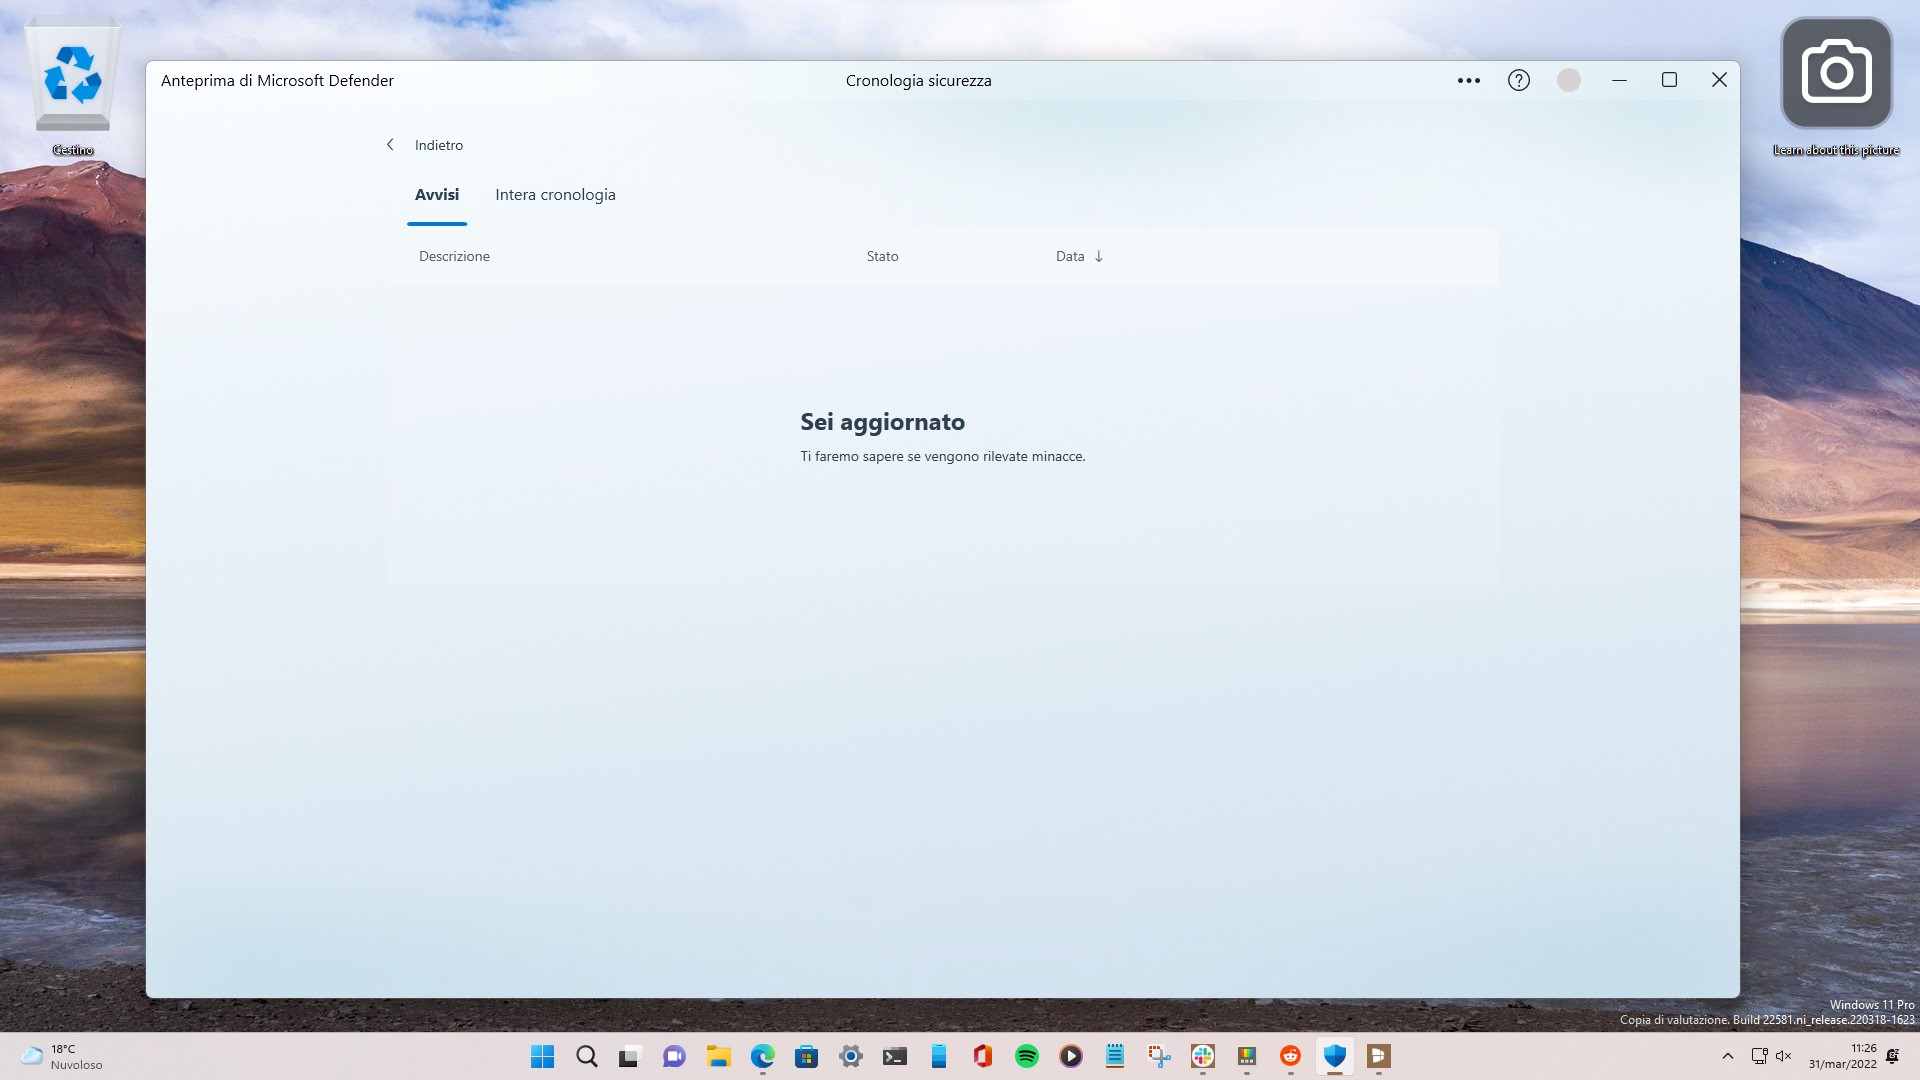Open the Cestino recycle bin
The image size is (1920, 1080).
pyautogui.click(x=72, y=88)
